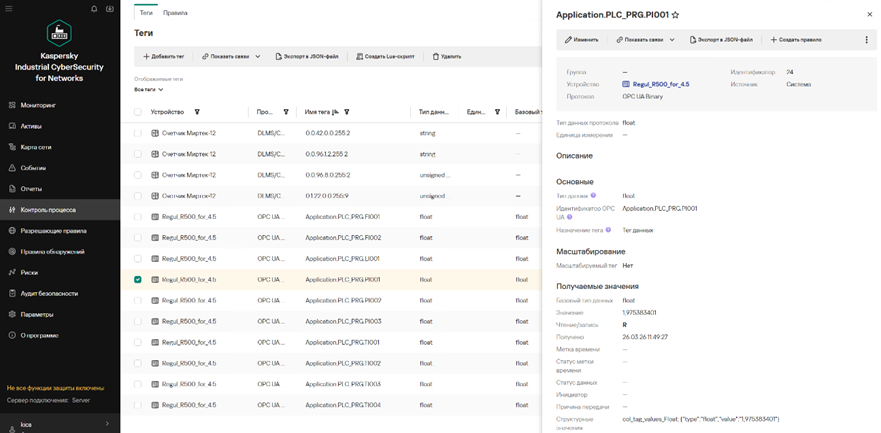Expand the Все теги dropdown
Viewport: 881px width, 433px height.
[149, 90]
